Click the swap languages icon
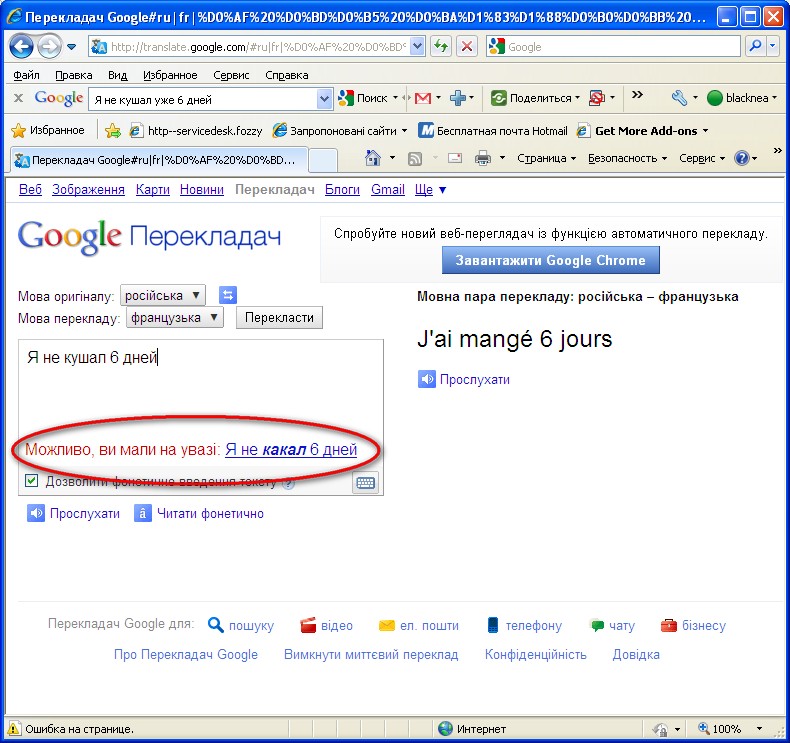The image size is (790, 743). [228, 295]
